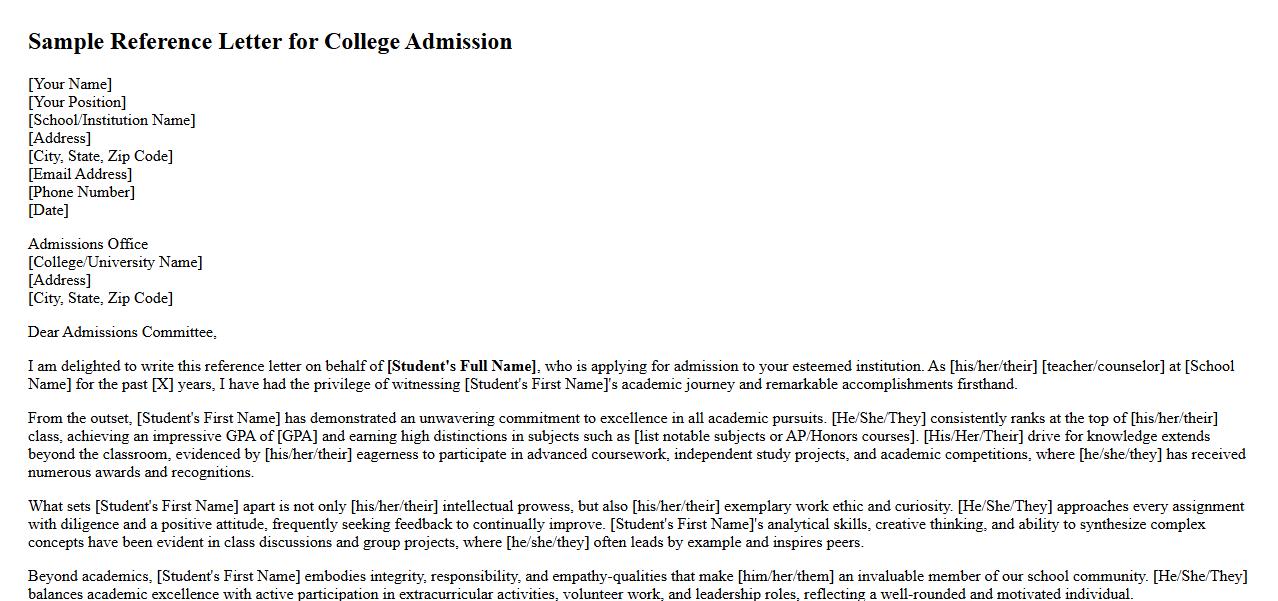Click the [X] years placeholder
Viewport: 1278px width, 601px height.
[x=163, y=384]
